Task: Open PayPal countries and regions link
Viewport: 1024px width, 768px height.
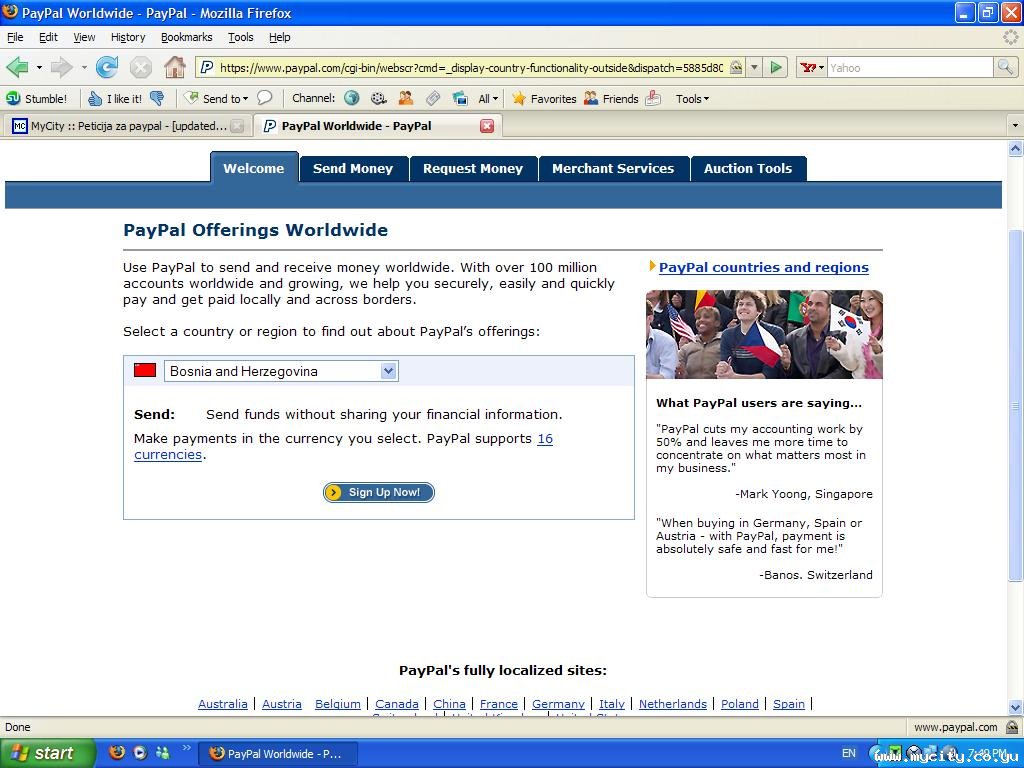Action: pos(763,267)
